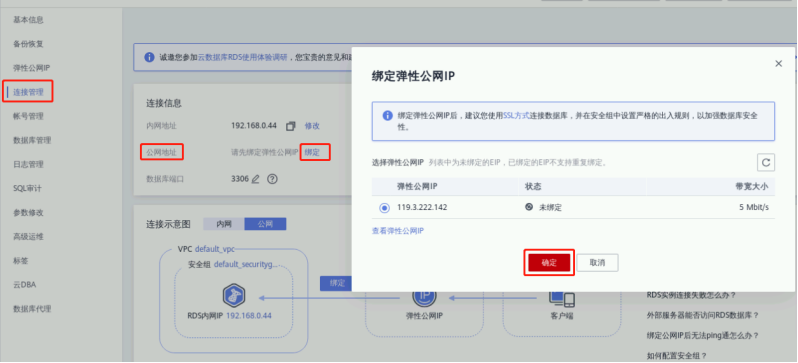Screen dimensions: 798x363
Task: Click the 5 Mbit/s bandwidth cell
Action: click(x=754, y=208)
